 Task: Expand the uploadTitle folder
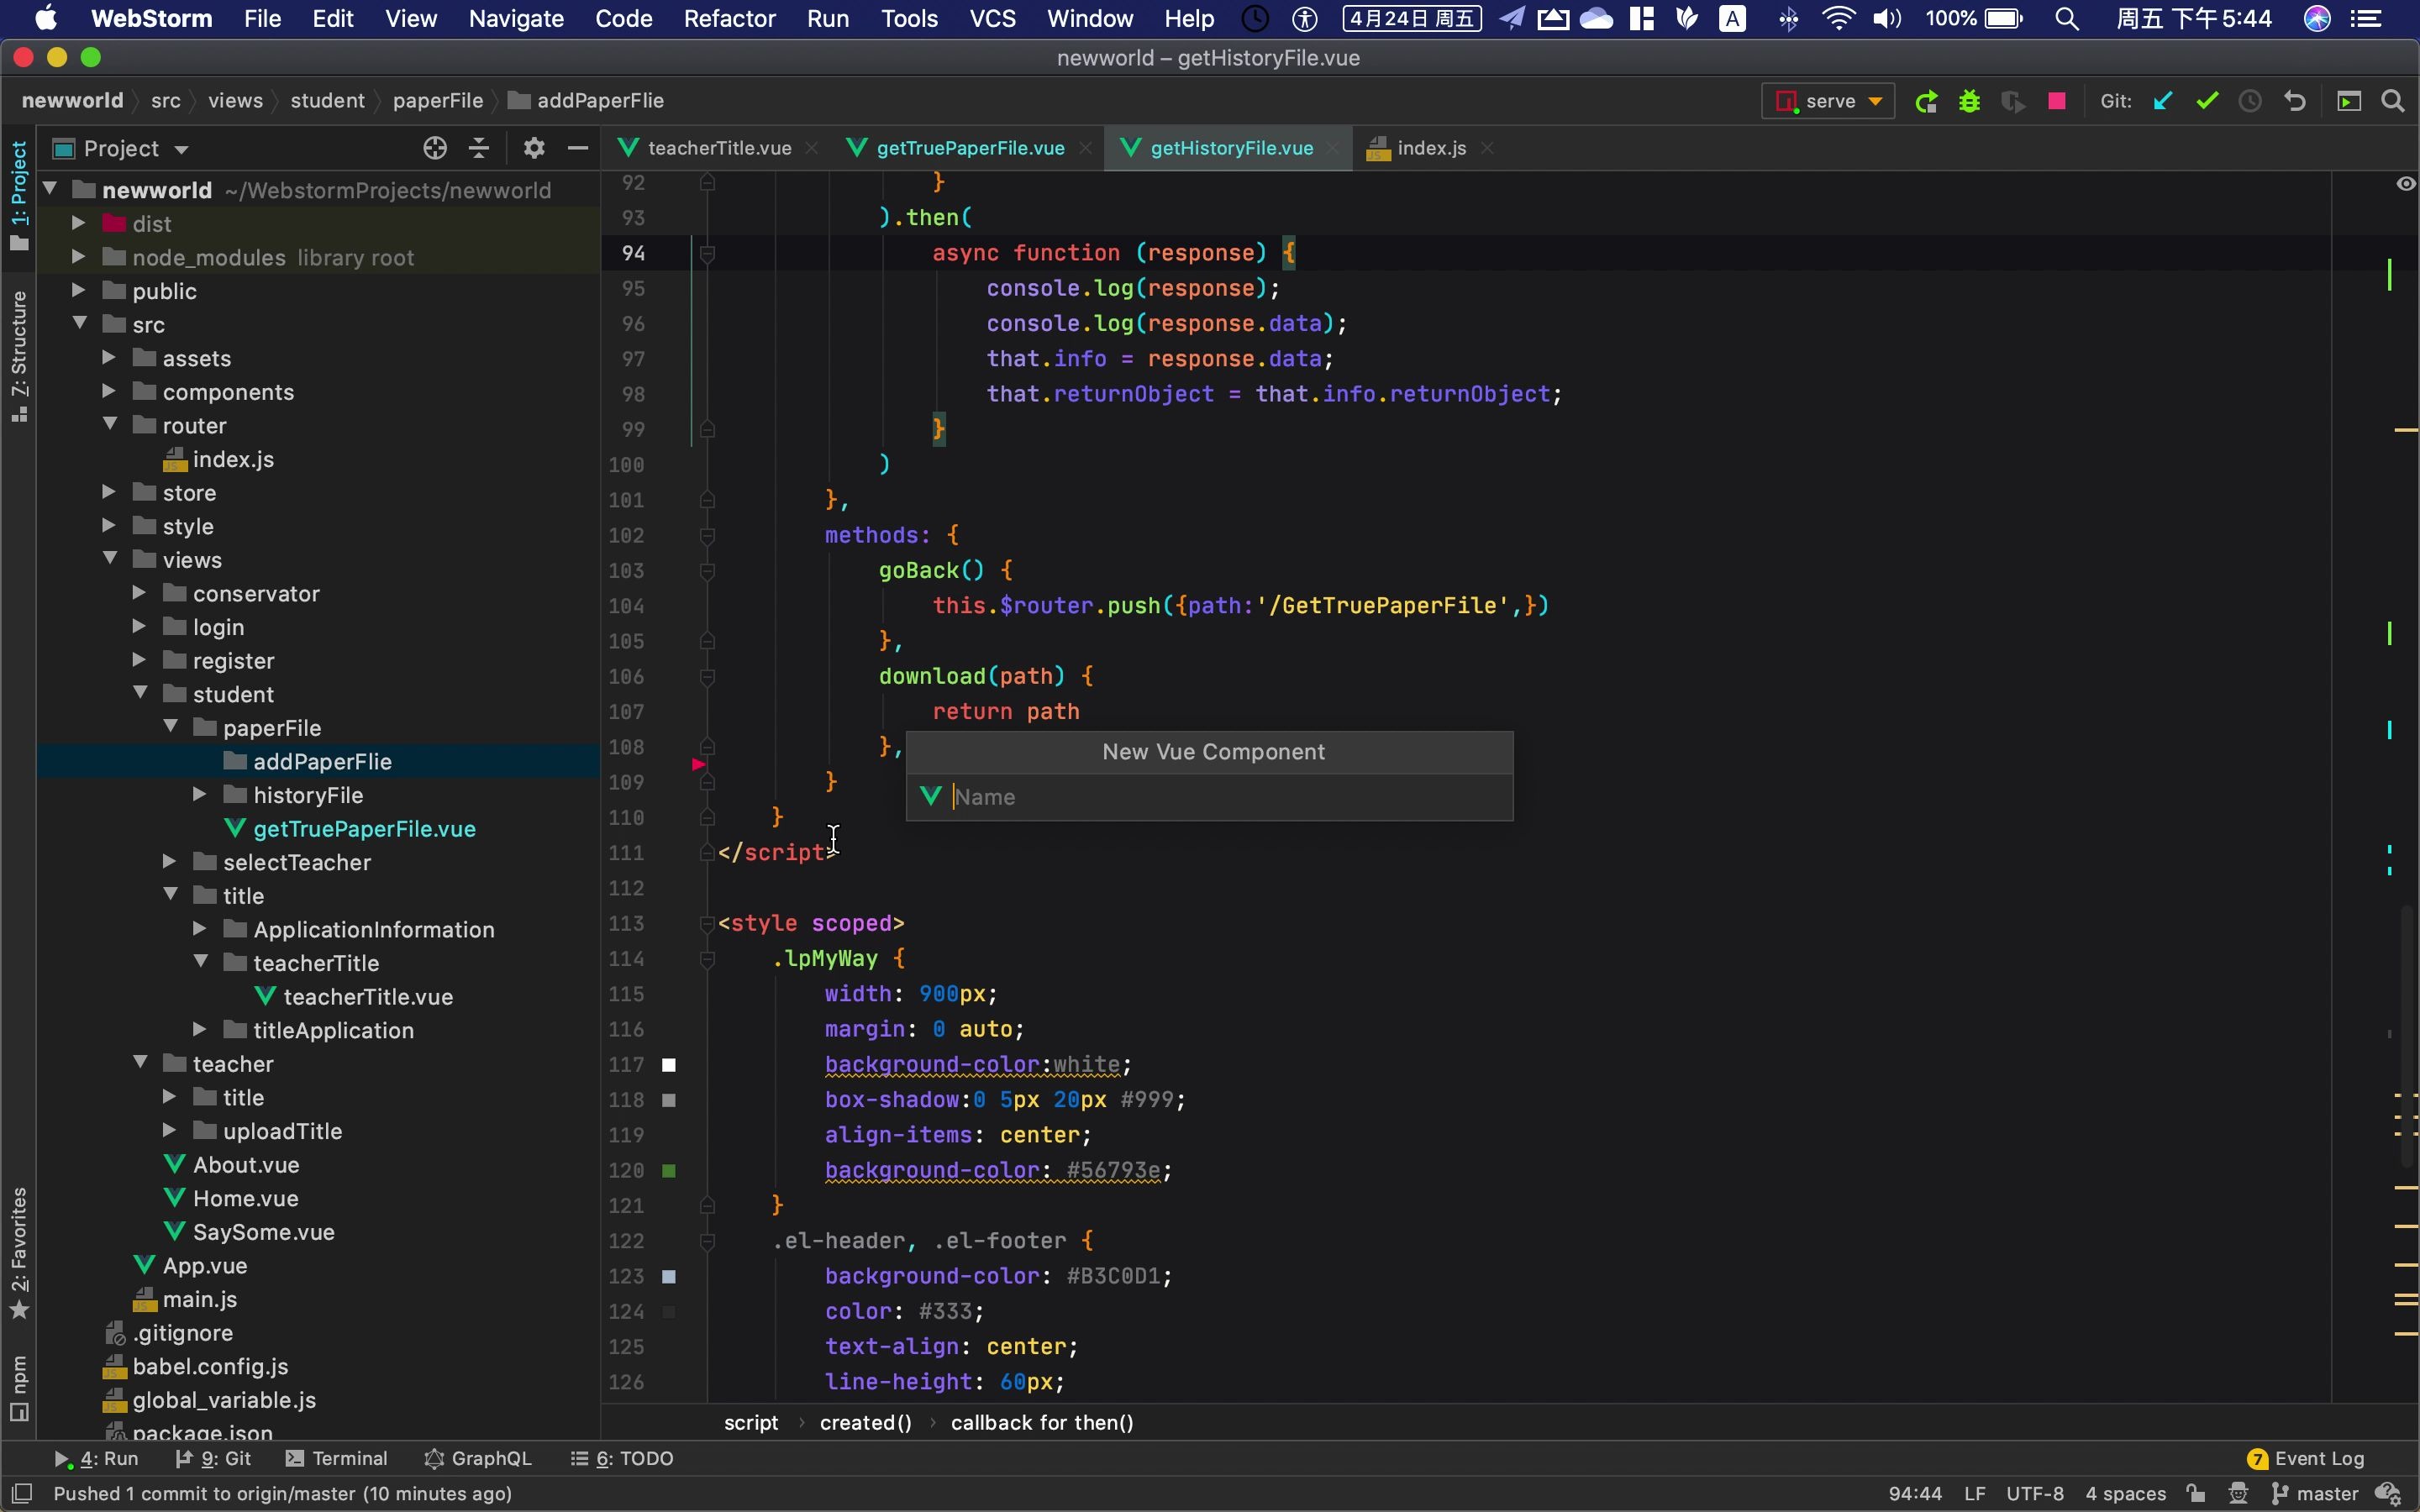pyautogui.click(x=170, y=1130)
